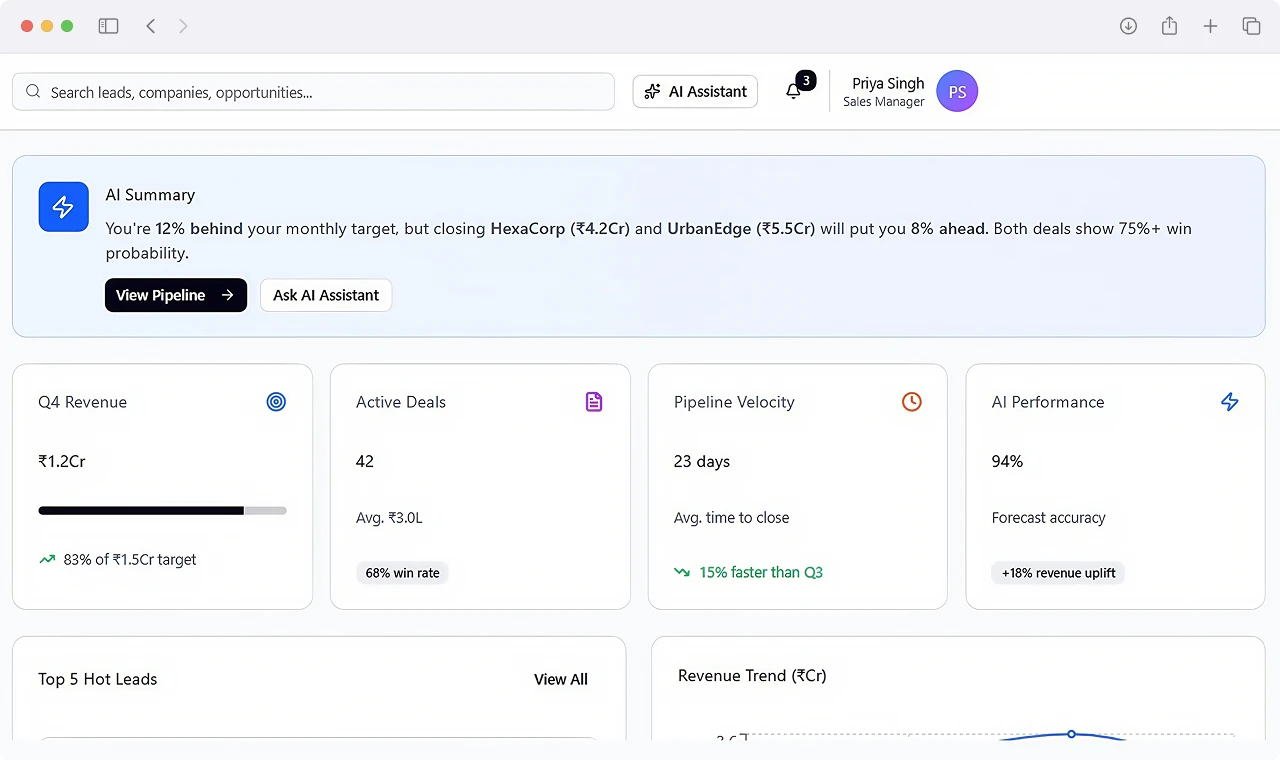Click the Active Deals document icon

point(594,402)
